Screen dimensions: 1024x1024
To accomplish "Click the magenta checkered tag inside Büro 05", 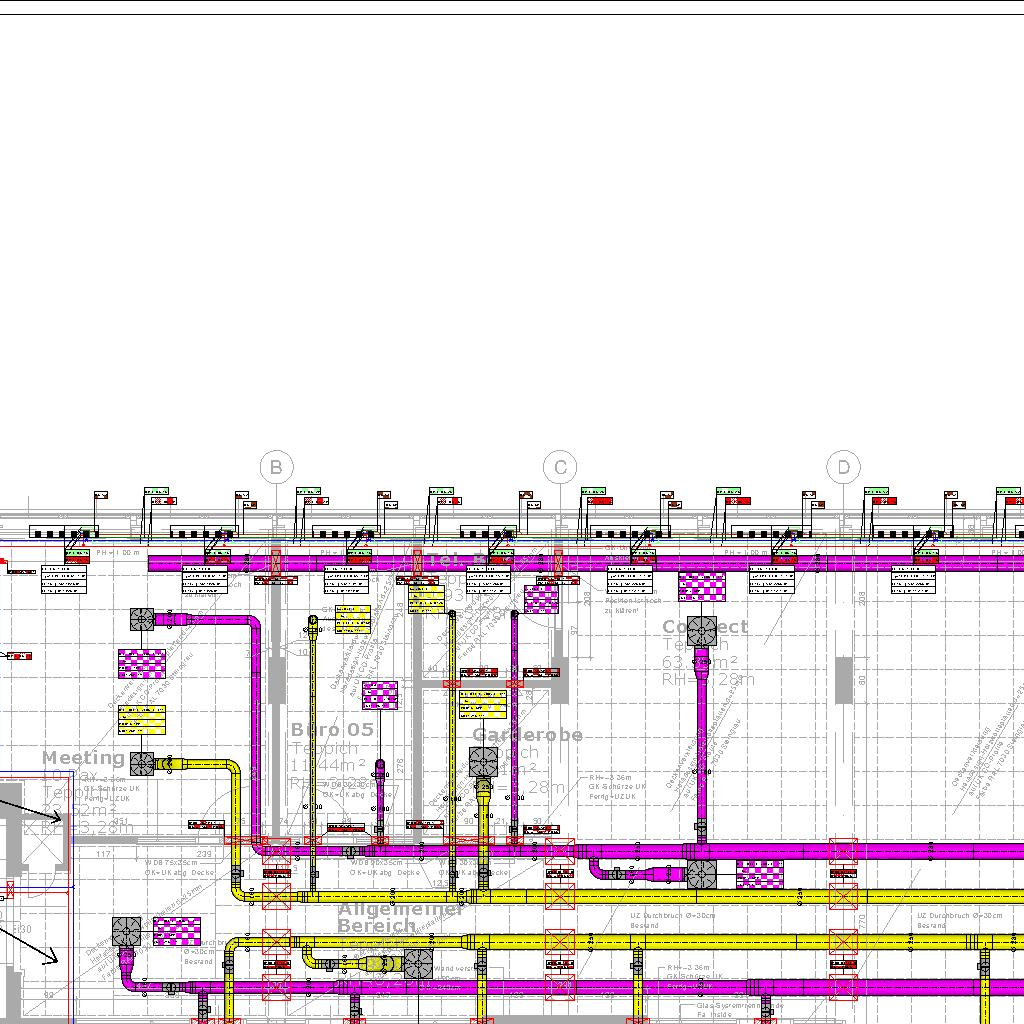I will (380, 695).
